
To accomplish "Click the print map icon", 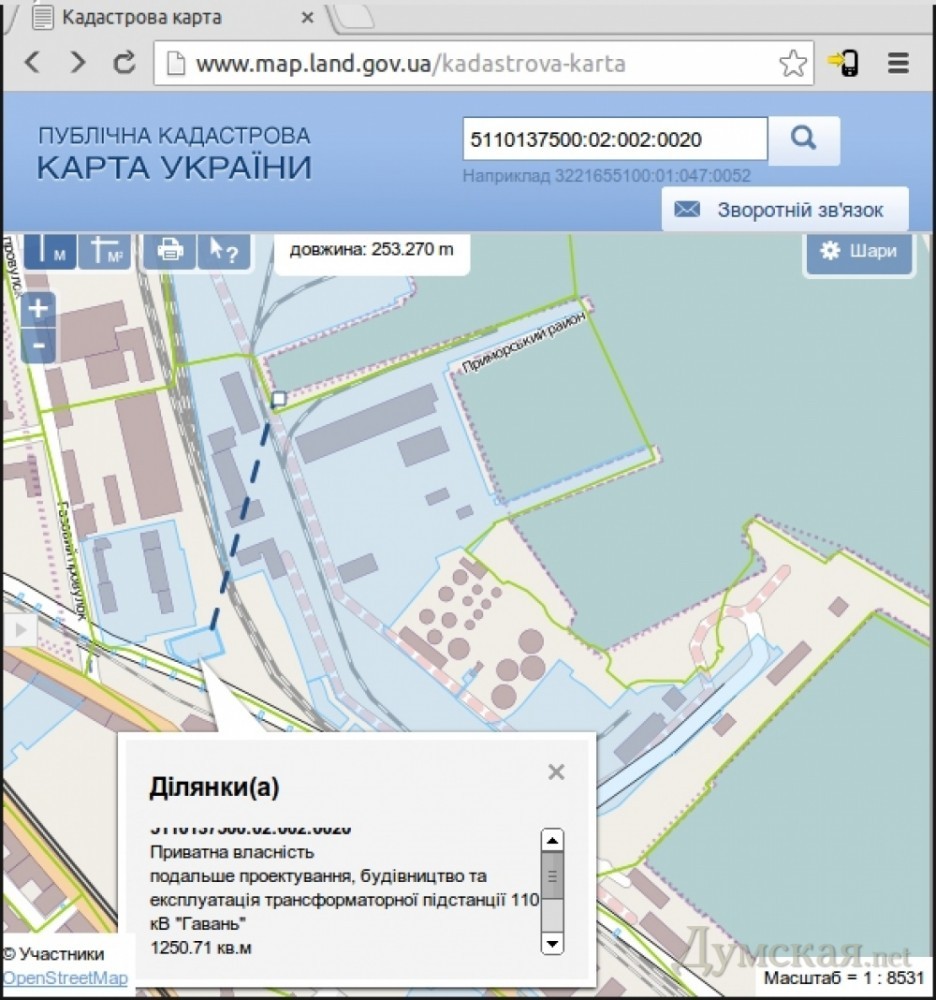I will [x=170, y=251].
